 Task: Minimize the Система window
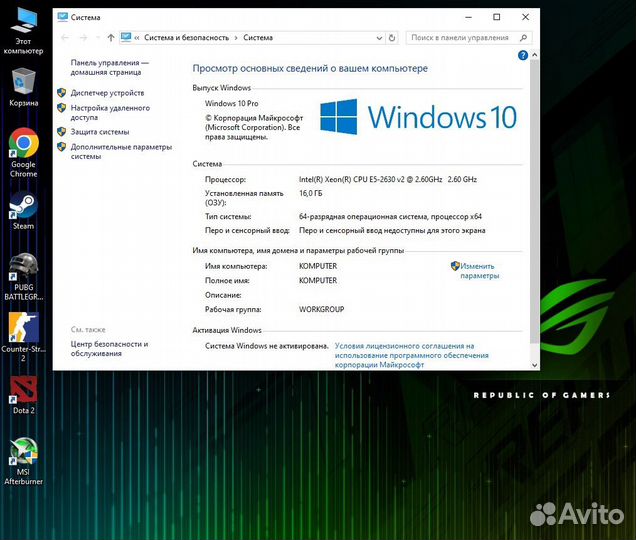pyautogui.click(x=468, y=17)
